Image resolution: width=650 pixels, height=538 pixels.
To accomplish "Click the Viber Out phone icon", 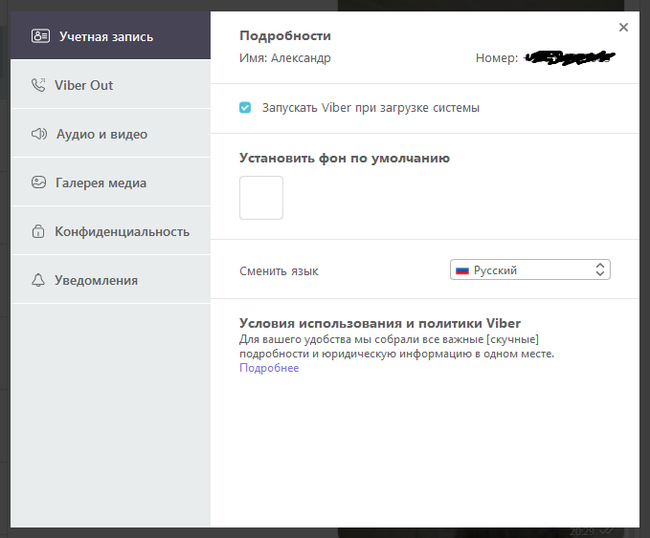I will coord(39,85).
